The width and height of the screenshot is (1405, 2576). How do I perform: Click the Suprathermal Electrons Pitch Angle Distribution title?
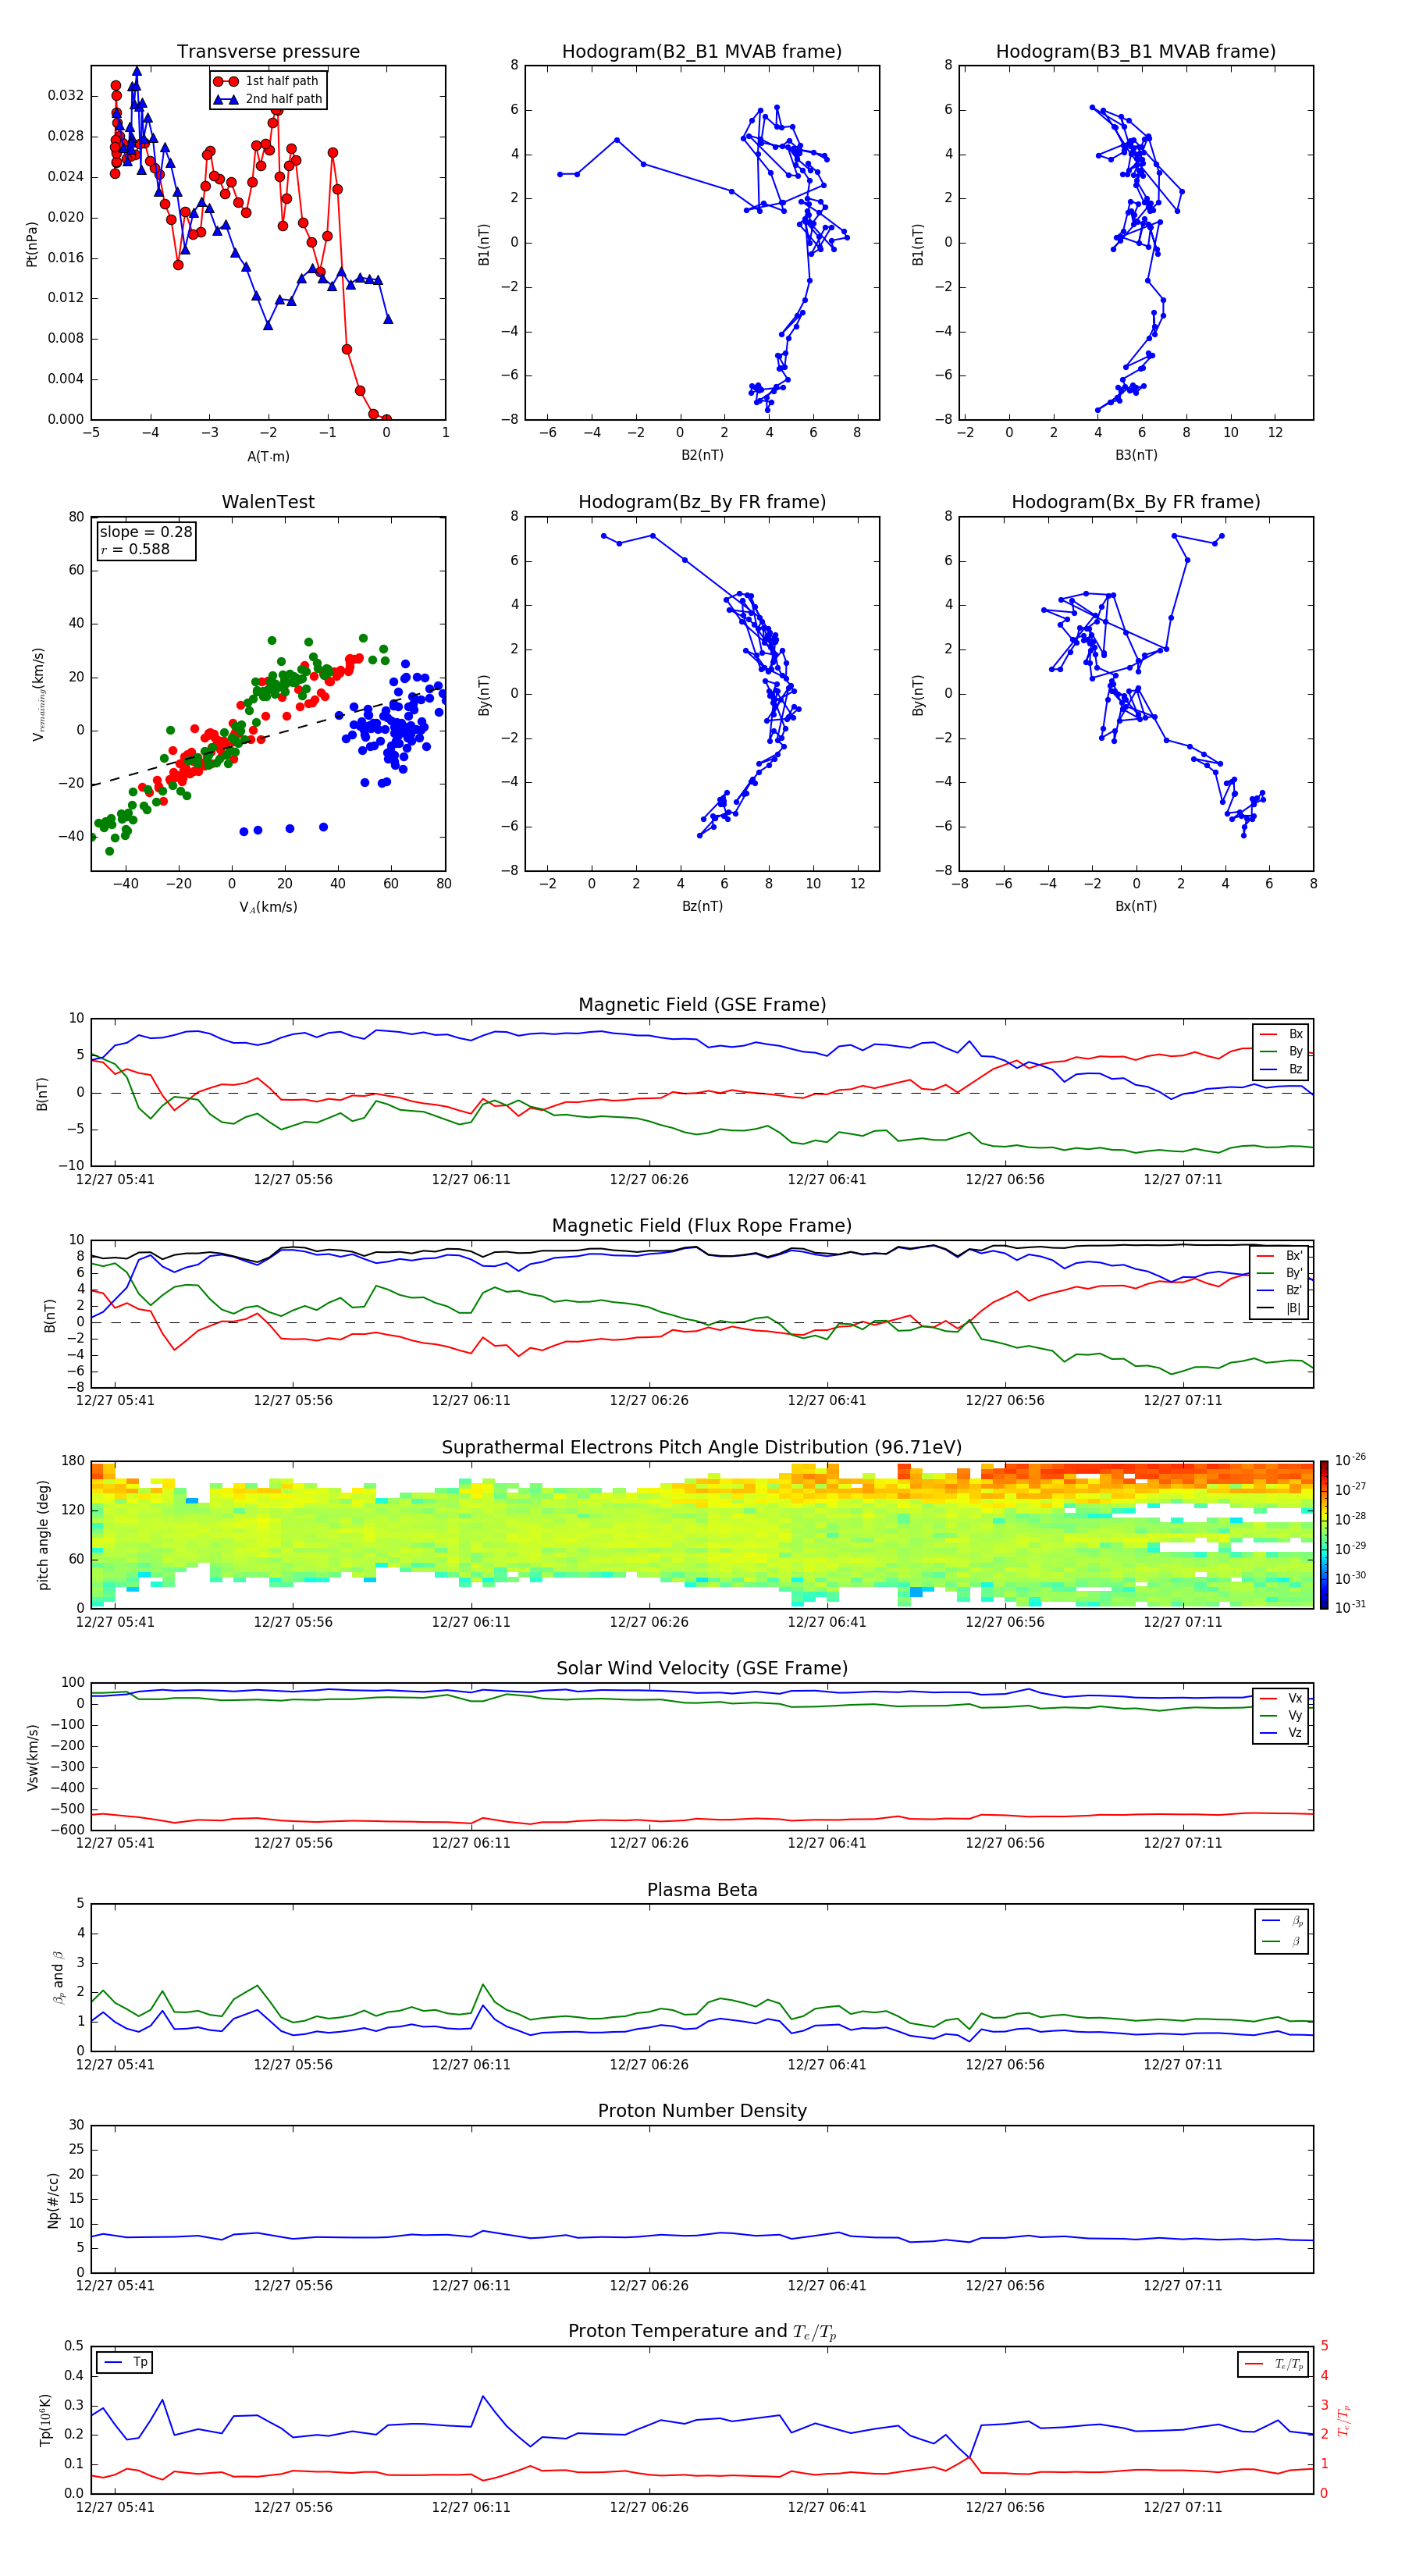[x=702, y=1448]
